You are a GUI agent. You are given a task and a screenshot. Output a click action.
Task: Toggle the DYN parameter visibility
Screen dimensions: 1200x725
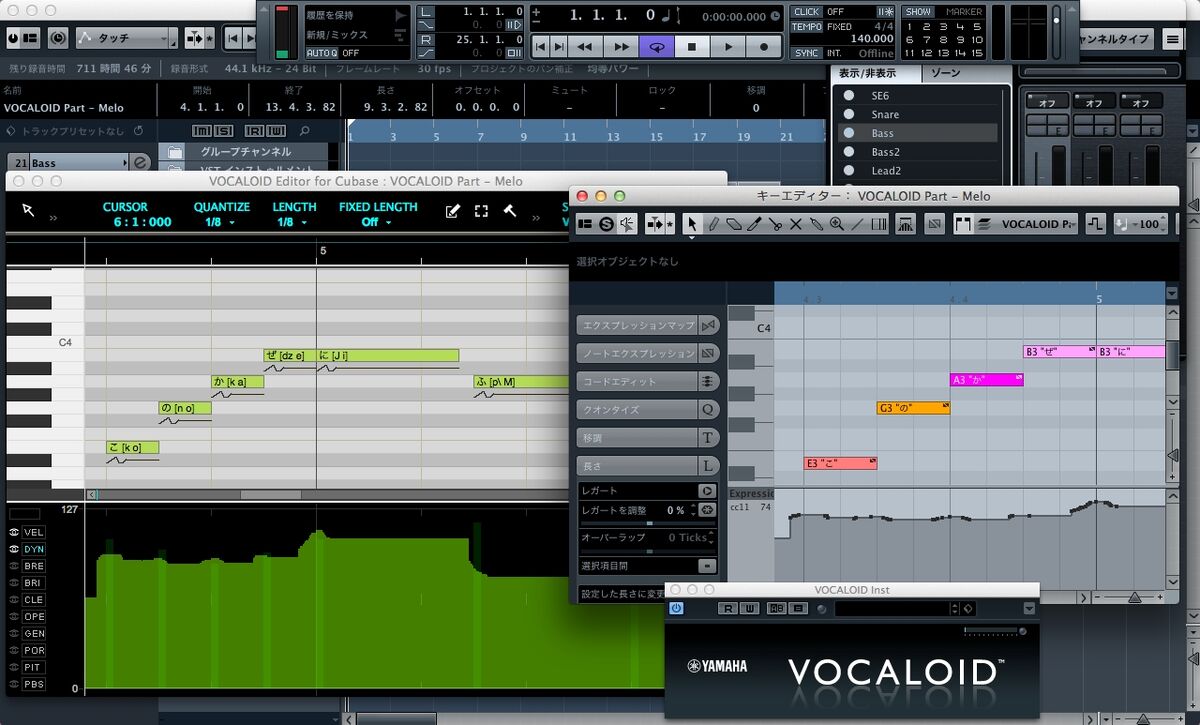[15, 549]
